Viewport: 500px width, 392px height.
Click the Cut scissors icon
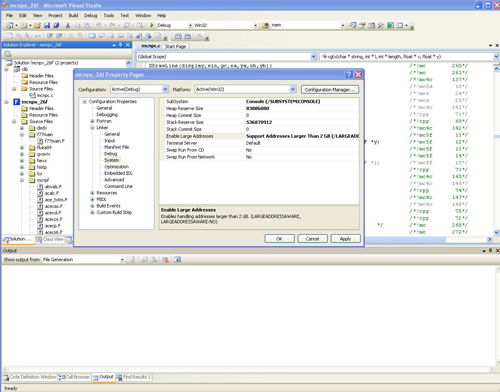click(x=68, y=25)
